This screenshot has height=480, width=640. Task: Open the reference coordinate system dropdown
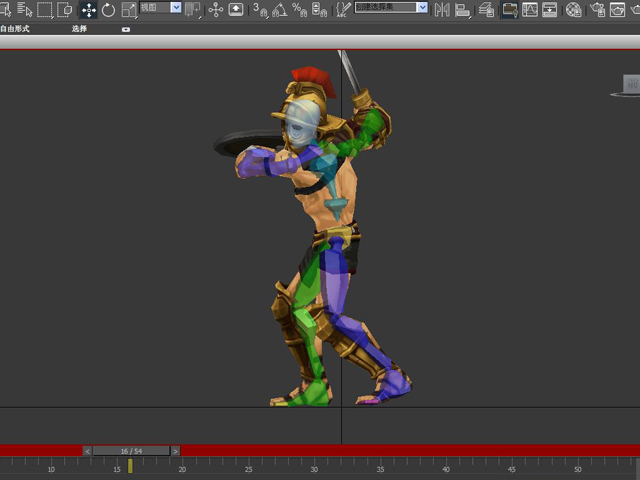pyautogui.click(x=161, y=7)
